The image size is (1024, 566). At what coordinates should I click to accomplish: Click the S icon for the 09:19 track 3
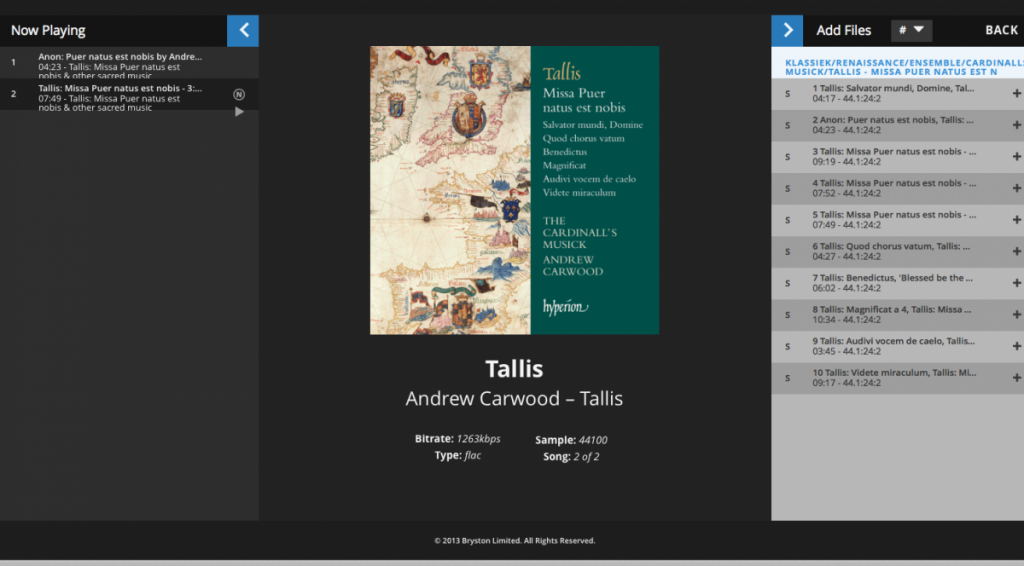[788, 157]
